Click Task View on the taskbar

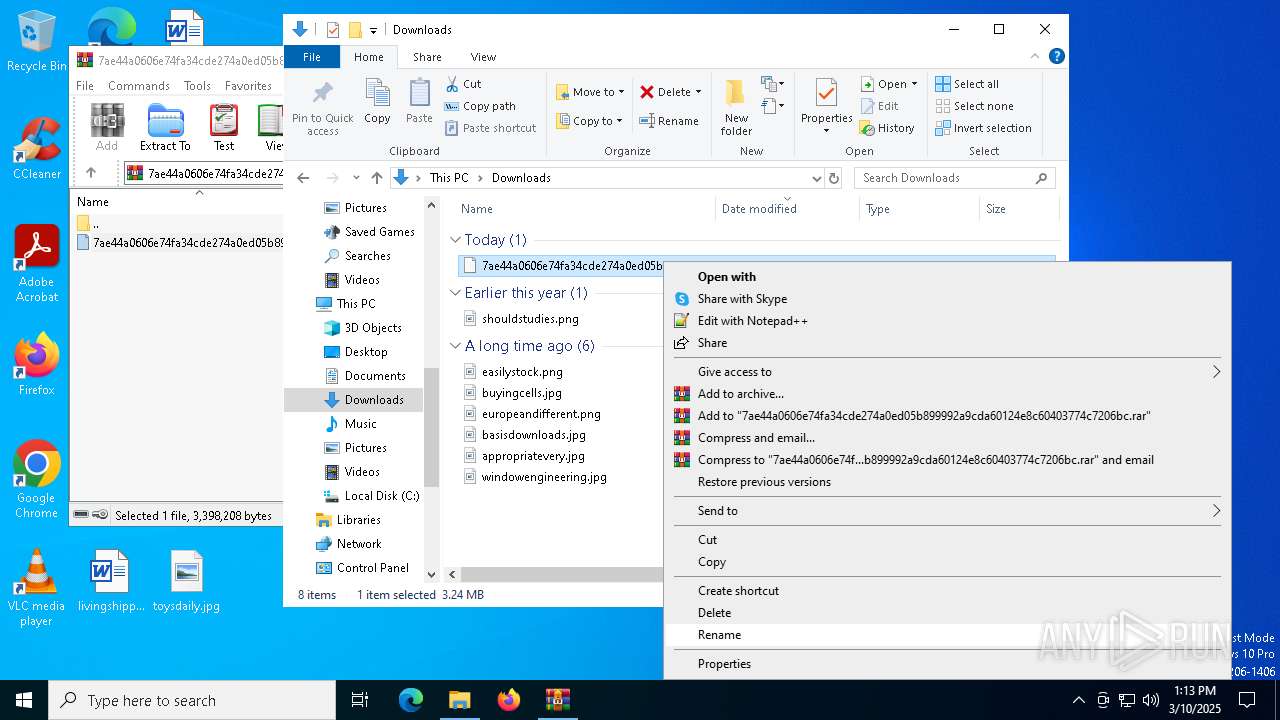coord(360,700)
